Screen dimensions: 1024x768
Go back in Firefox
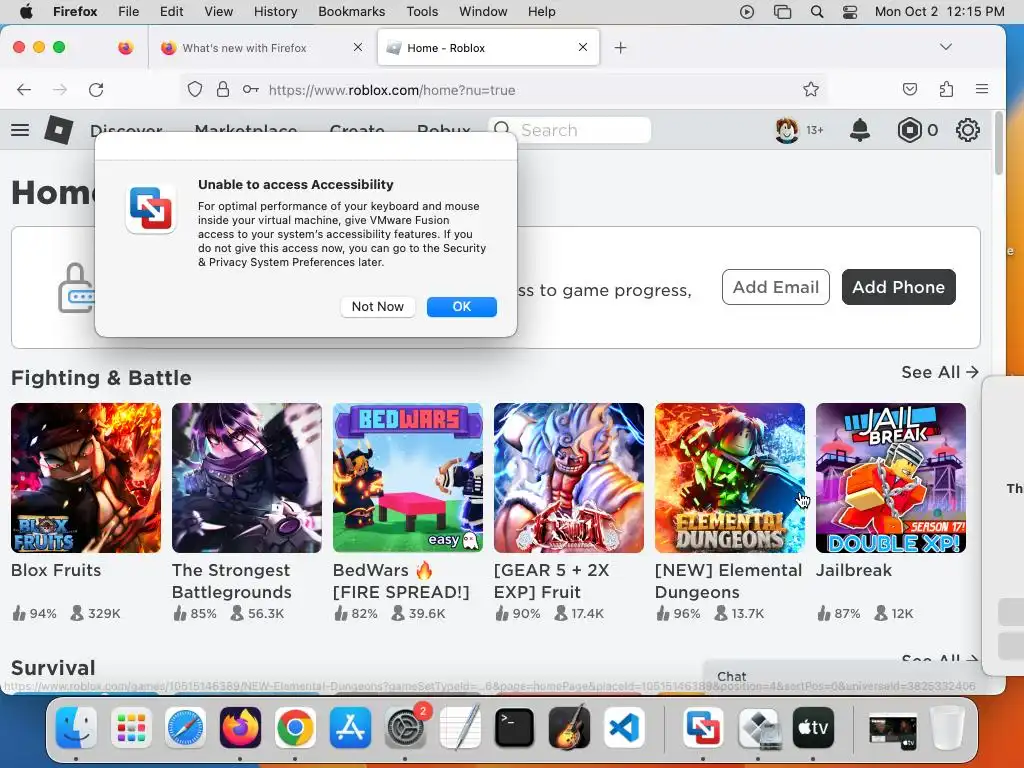coord(24,89)
